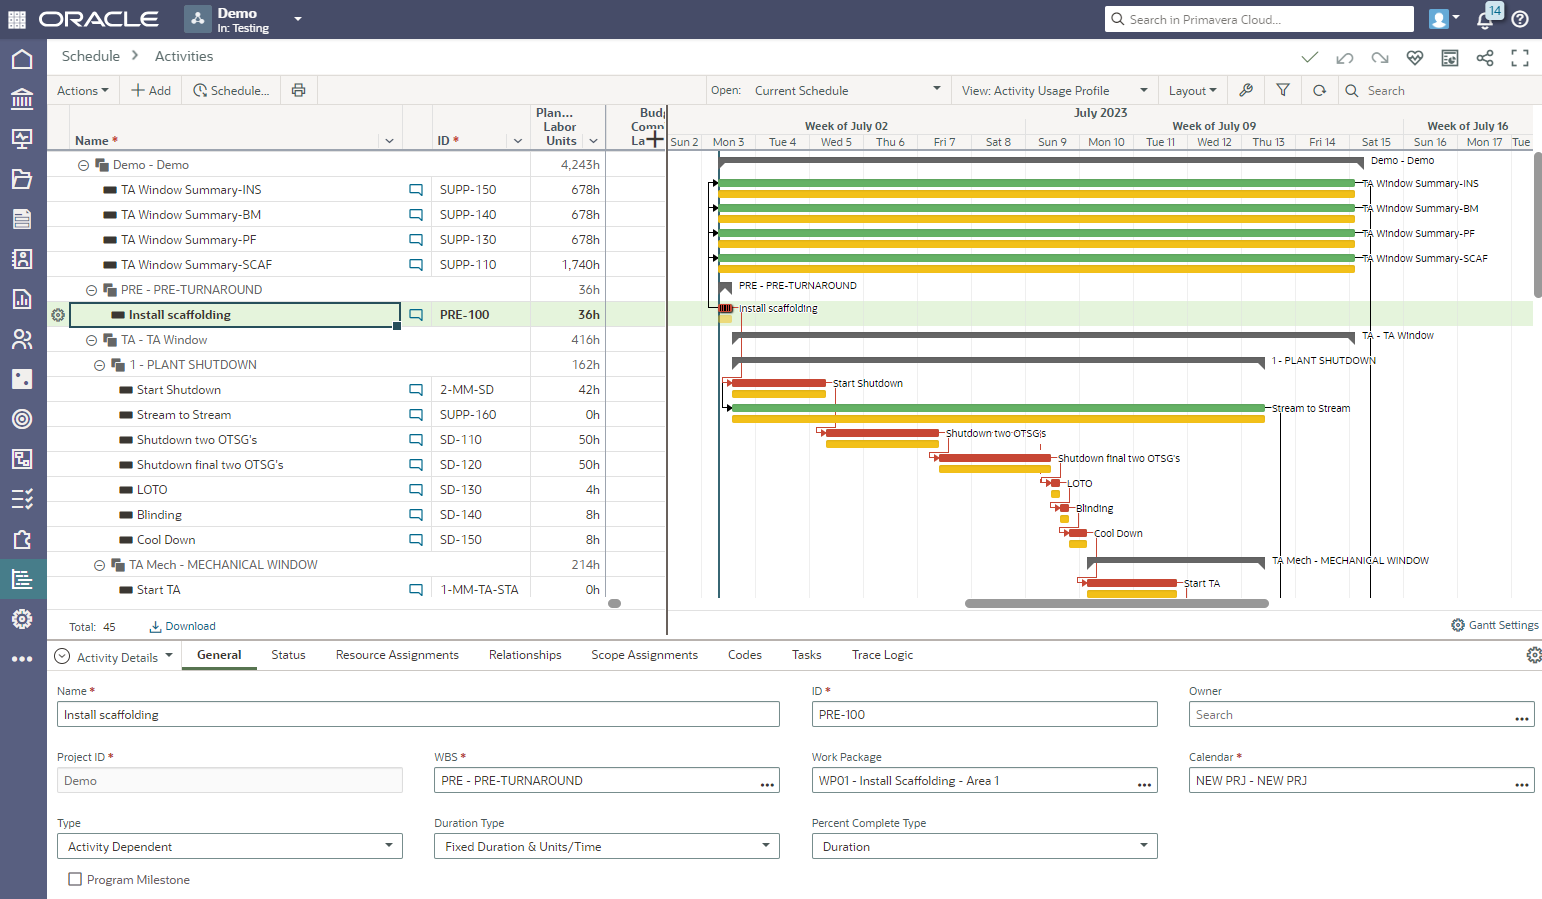Open the filter icon above the Gantt chart
The height and width of the screenshot is (899, 1542).
pos(1283,90)
